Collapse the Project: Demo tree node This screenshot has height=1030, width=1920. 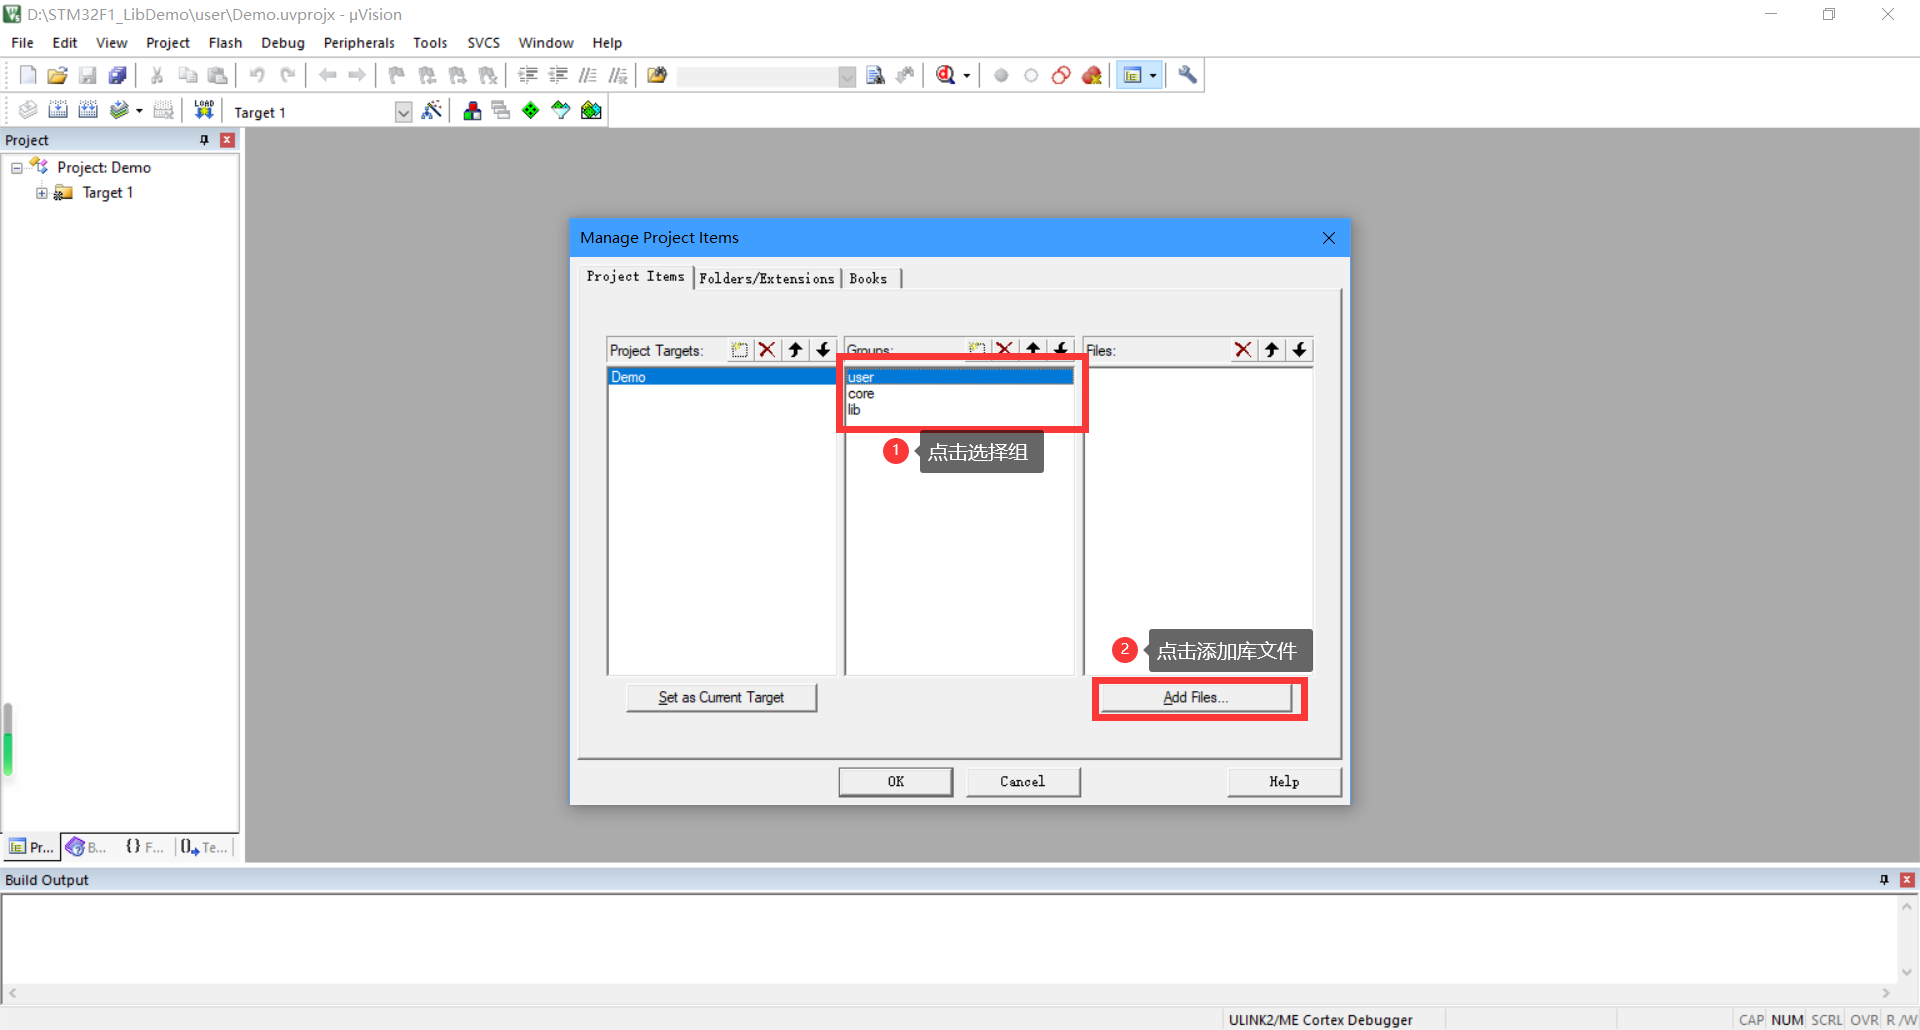click(17, 168)
